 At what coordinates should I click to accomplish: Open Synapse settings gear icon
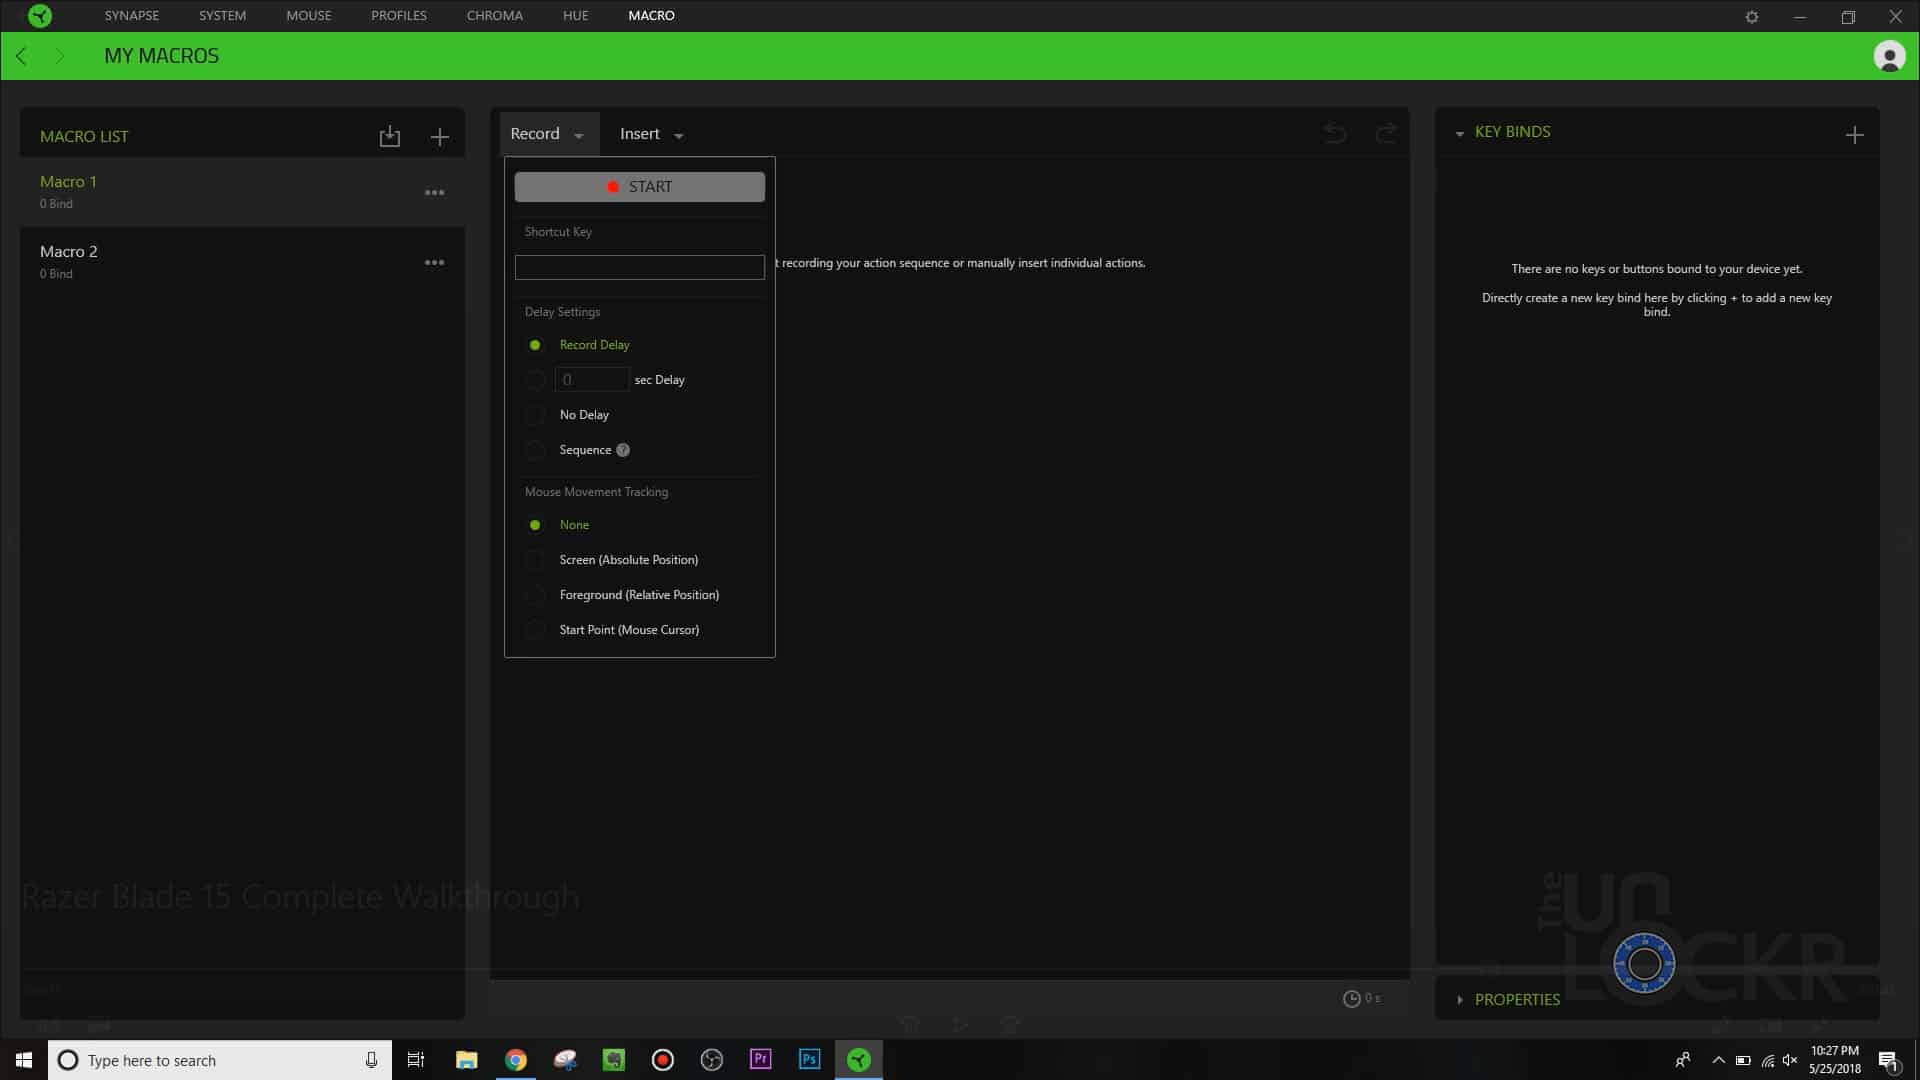coord(1751,17)
